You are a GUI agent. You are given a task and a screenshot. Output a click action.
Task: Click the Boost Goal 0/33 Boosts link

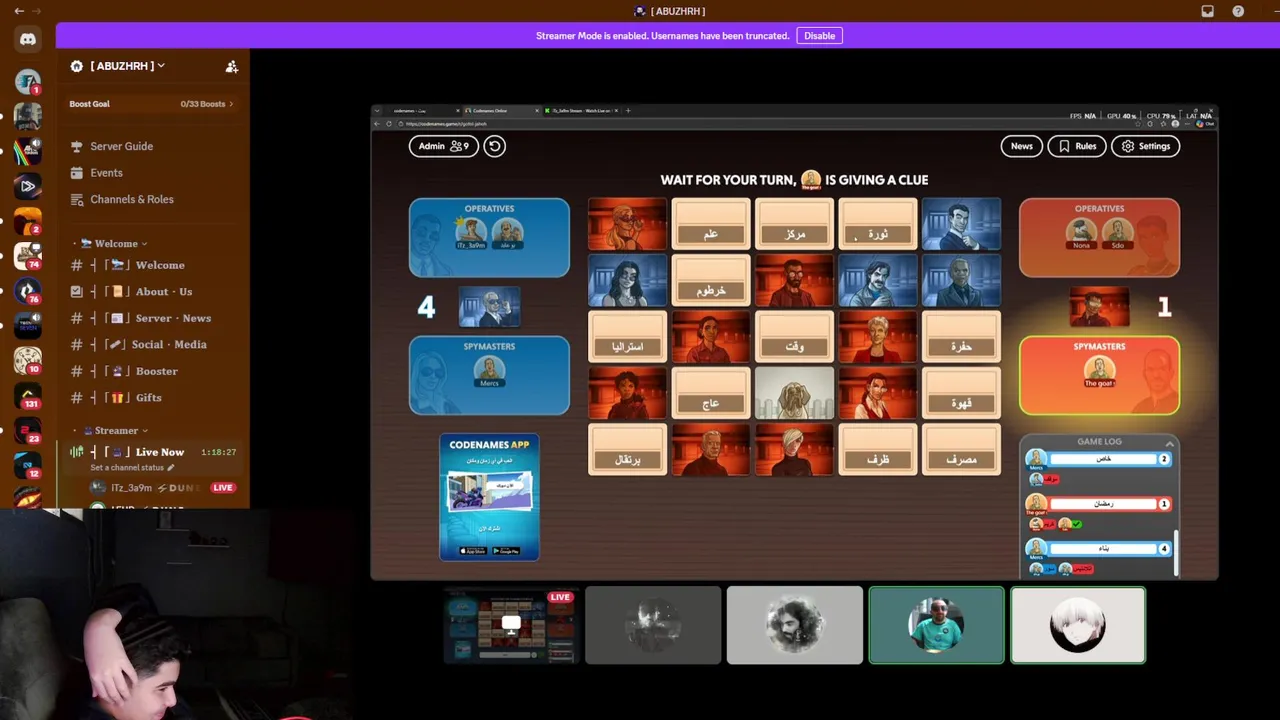[x=151, y=104]
